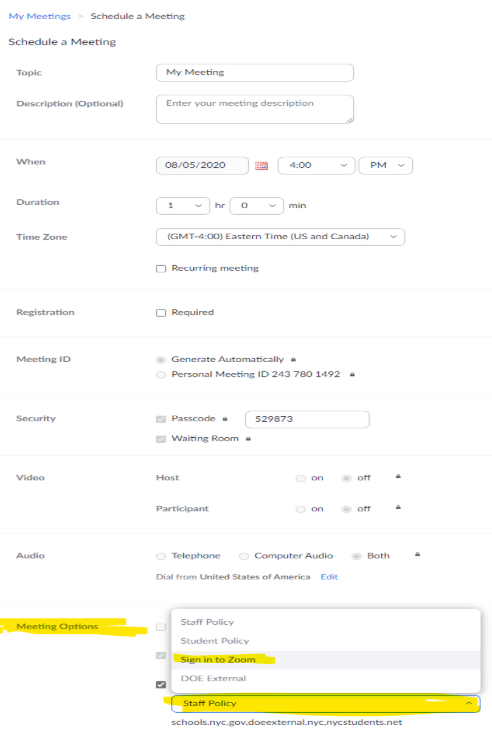Click lock icon next to Passcode
This screenshot has height=729, width=492.
pos(225,419)
